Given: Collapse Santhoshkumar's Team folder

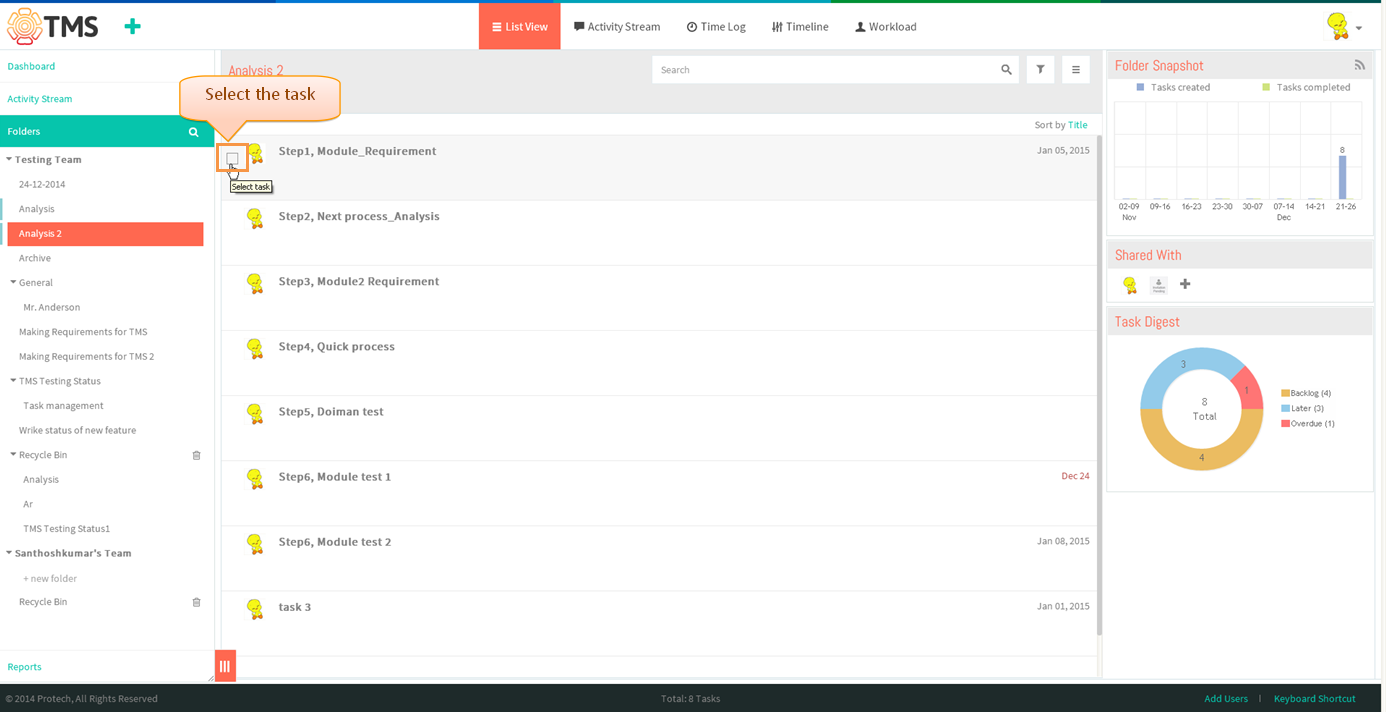Looking at the screenshot, I should tap(9, 552).
